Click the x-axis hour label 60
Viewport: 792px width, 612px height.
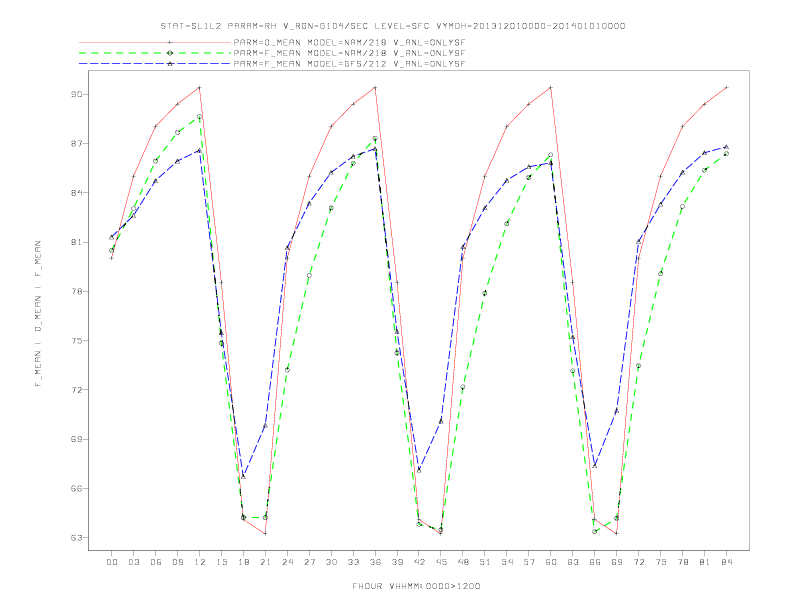551,562
